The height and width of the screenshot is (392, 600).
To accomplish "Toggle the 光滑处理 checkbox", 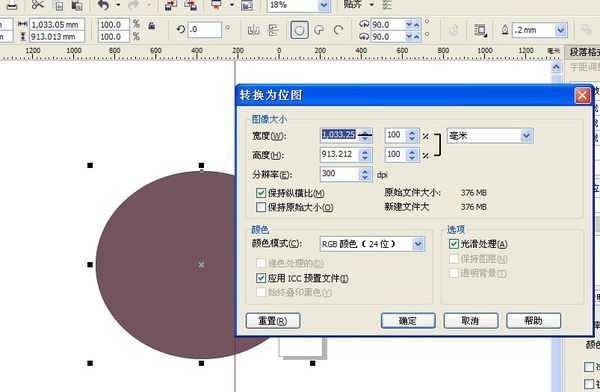I will coord(454,244).
